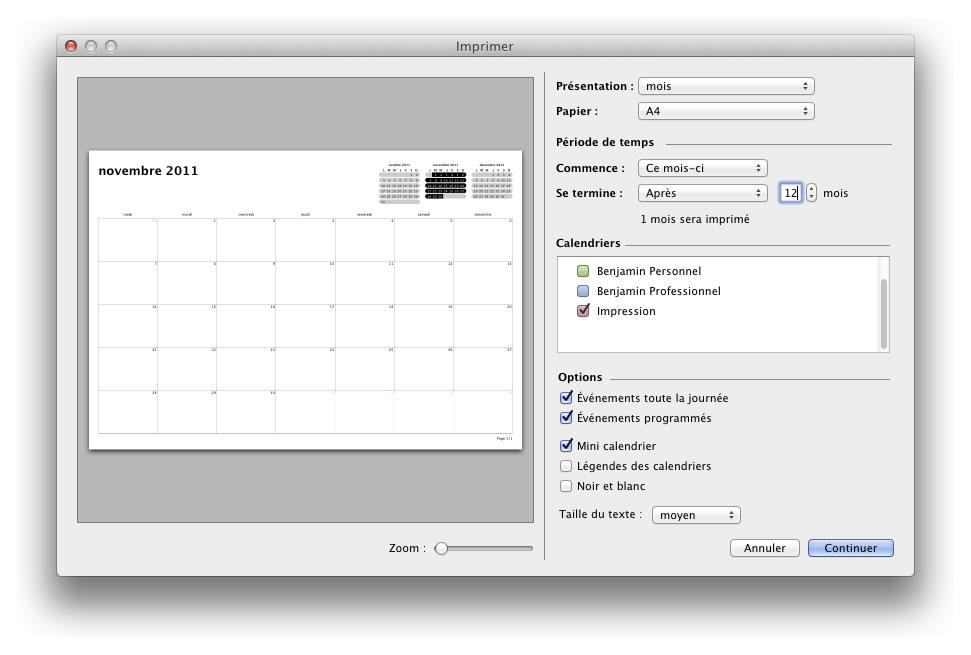Click the Zoom slider handle
The width and height of the screenshot is (971, 655).
click(443, 548)
